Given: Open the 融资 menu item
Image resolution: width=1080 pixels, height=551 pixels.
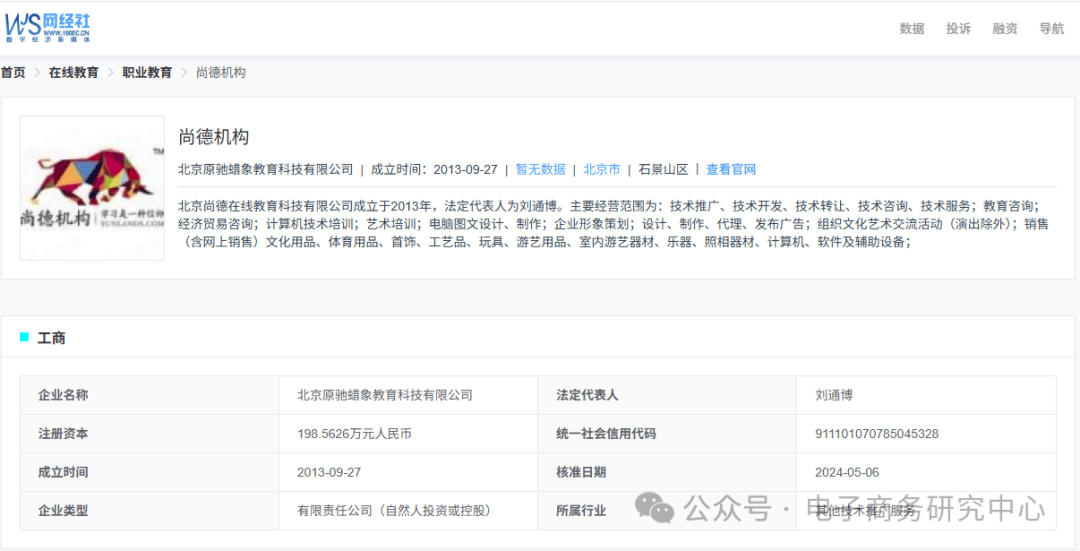Looking at the screenshot, I should click(1005, 28).
